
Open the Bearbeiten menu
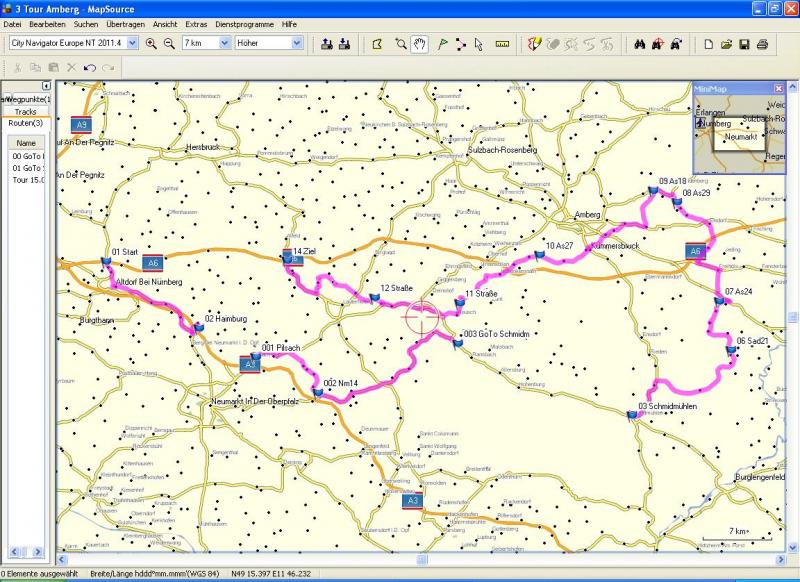[47, 24]
